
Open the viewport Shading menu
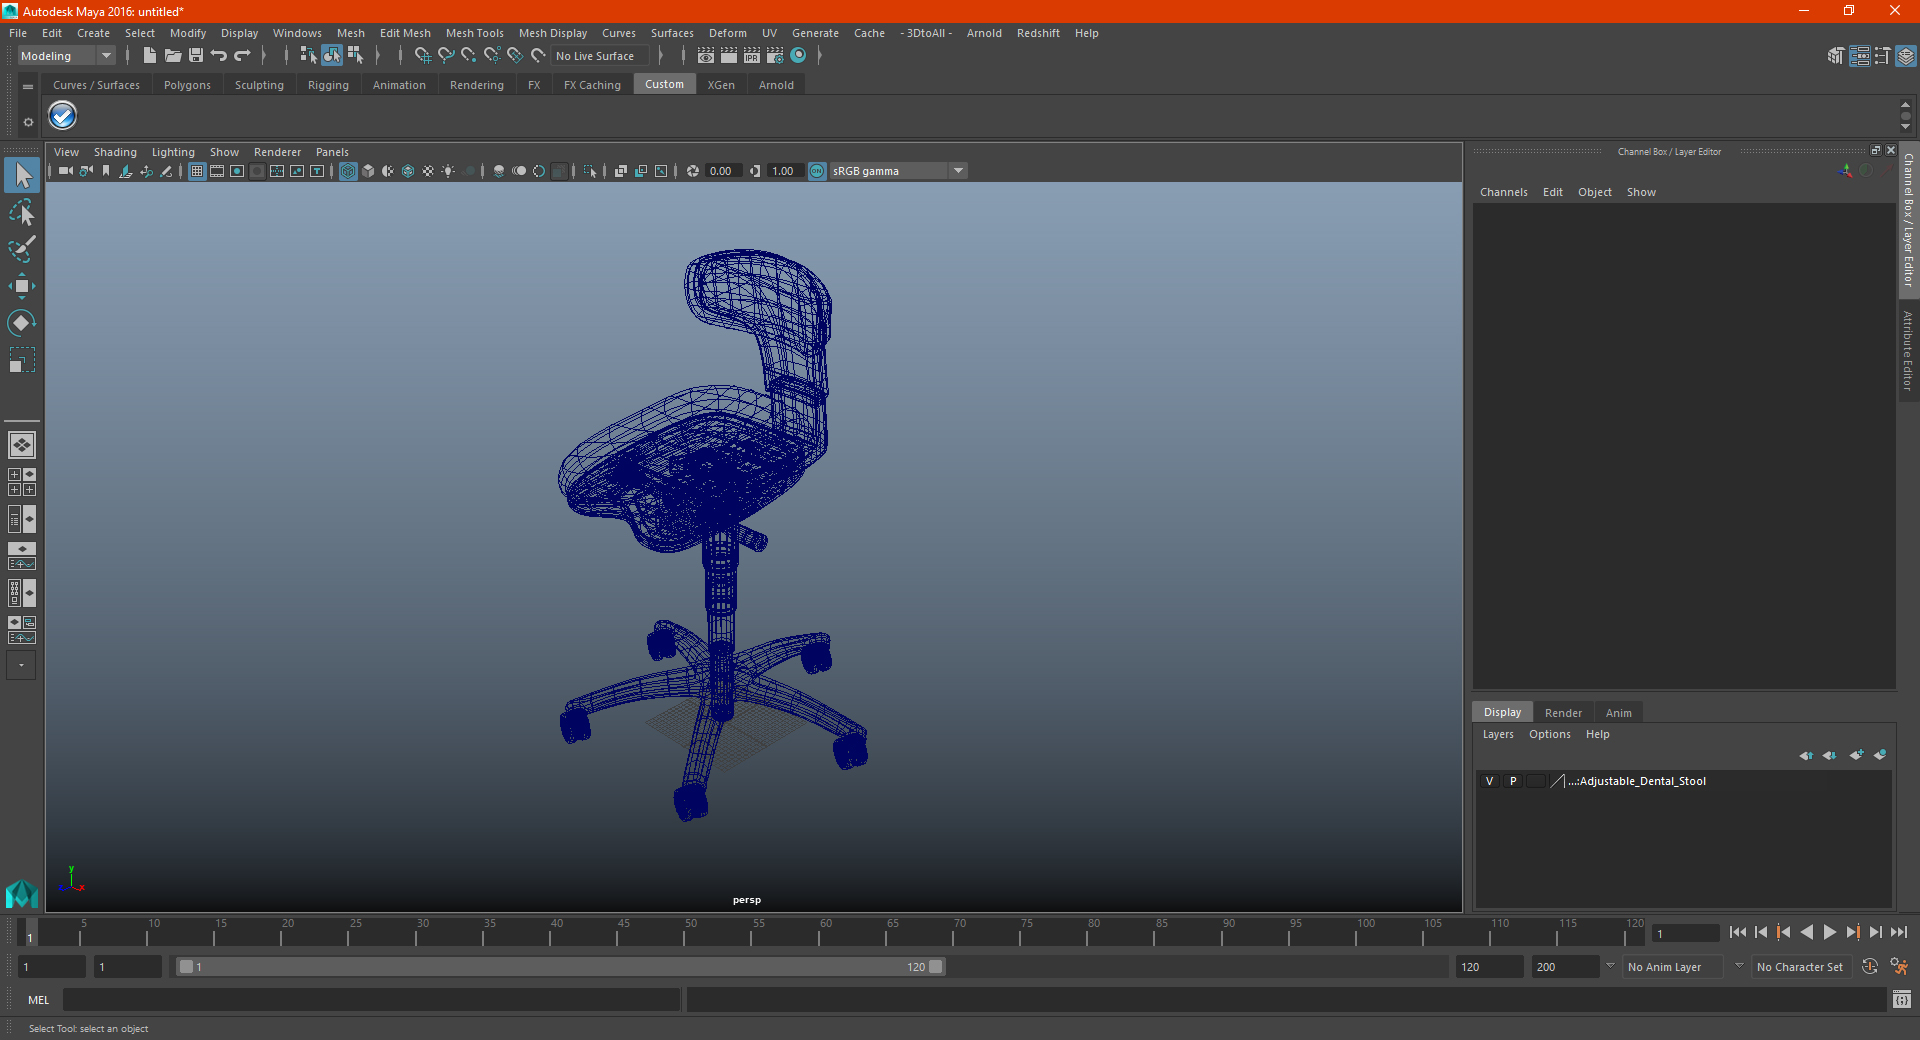(x=115, y=152)
